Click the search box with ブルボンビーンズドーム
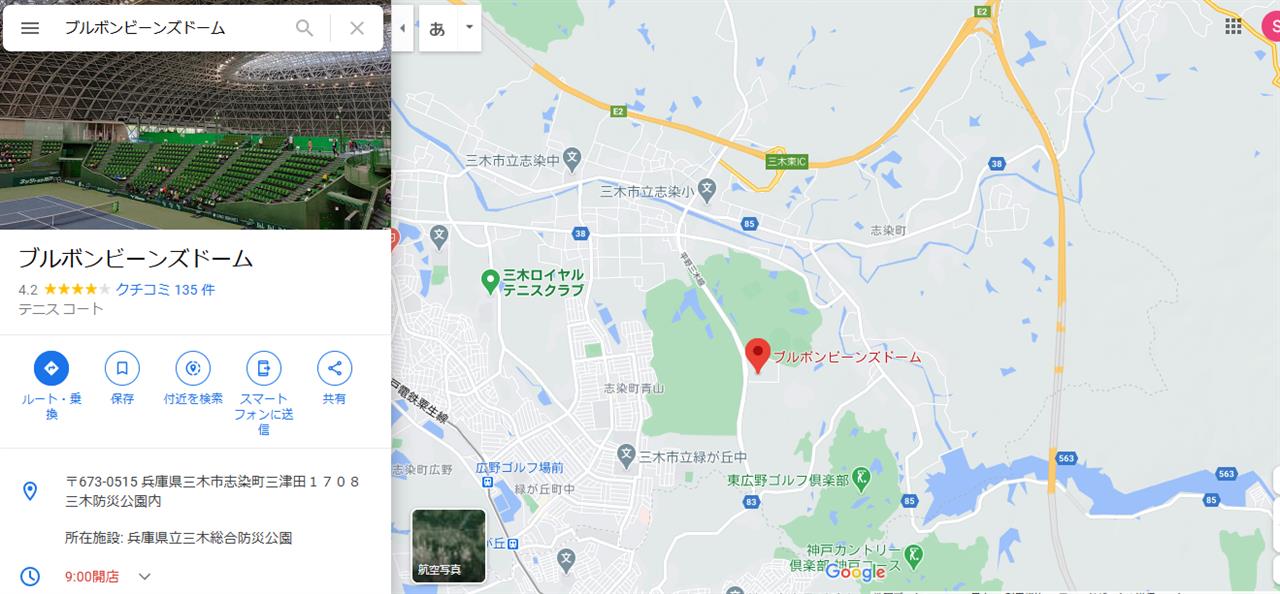 [x=175, y=28]
